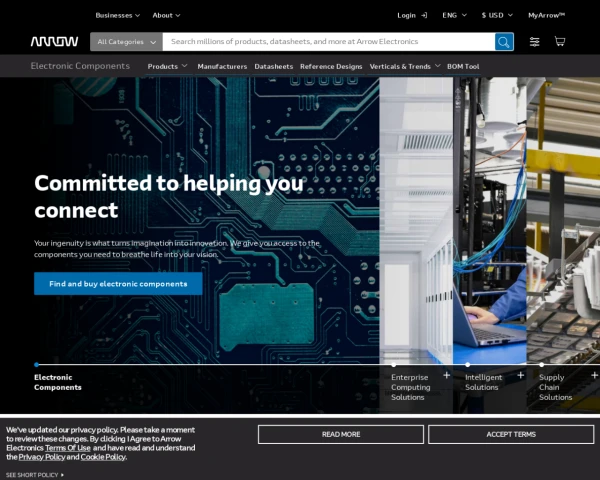Screen dimensions: 600x480
Task: Click the Arrow logo in header
Action: [x=54, y=42]
